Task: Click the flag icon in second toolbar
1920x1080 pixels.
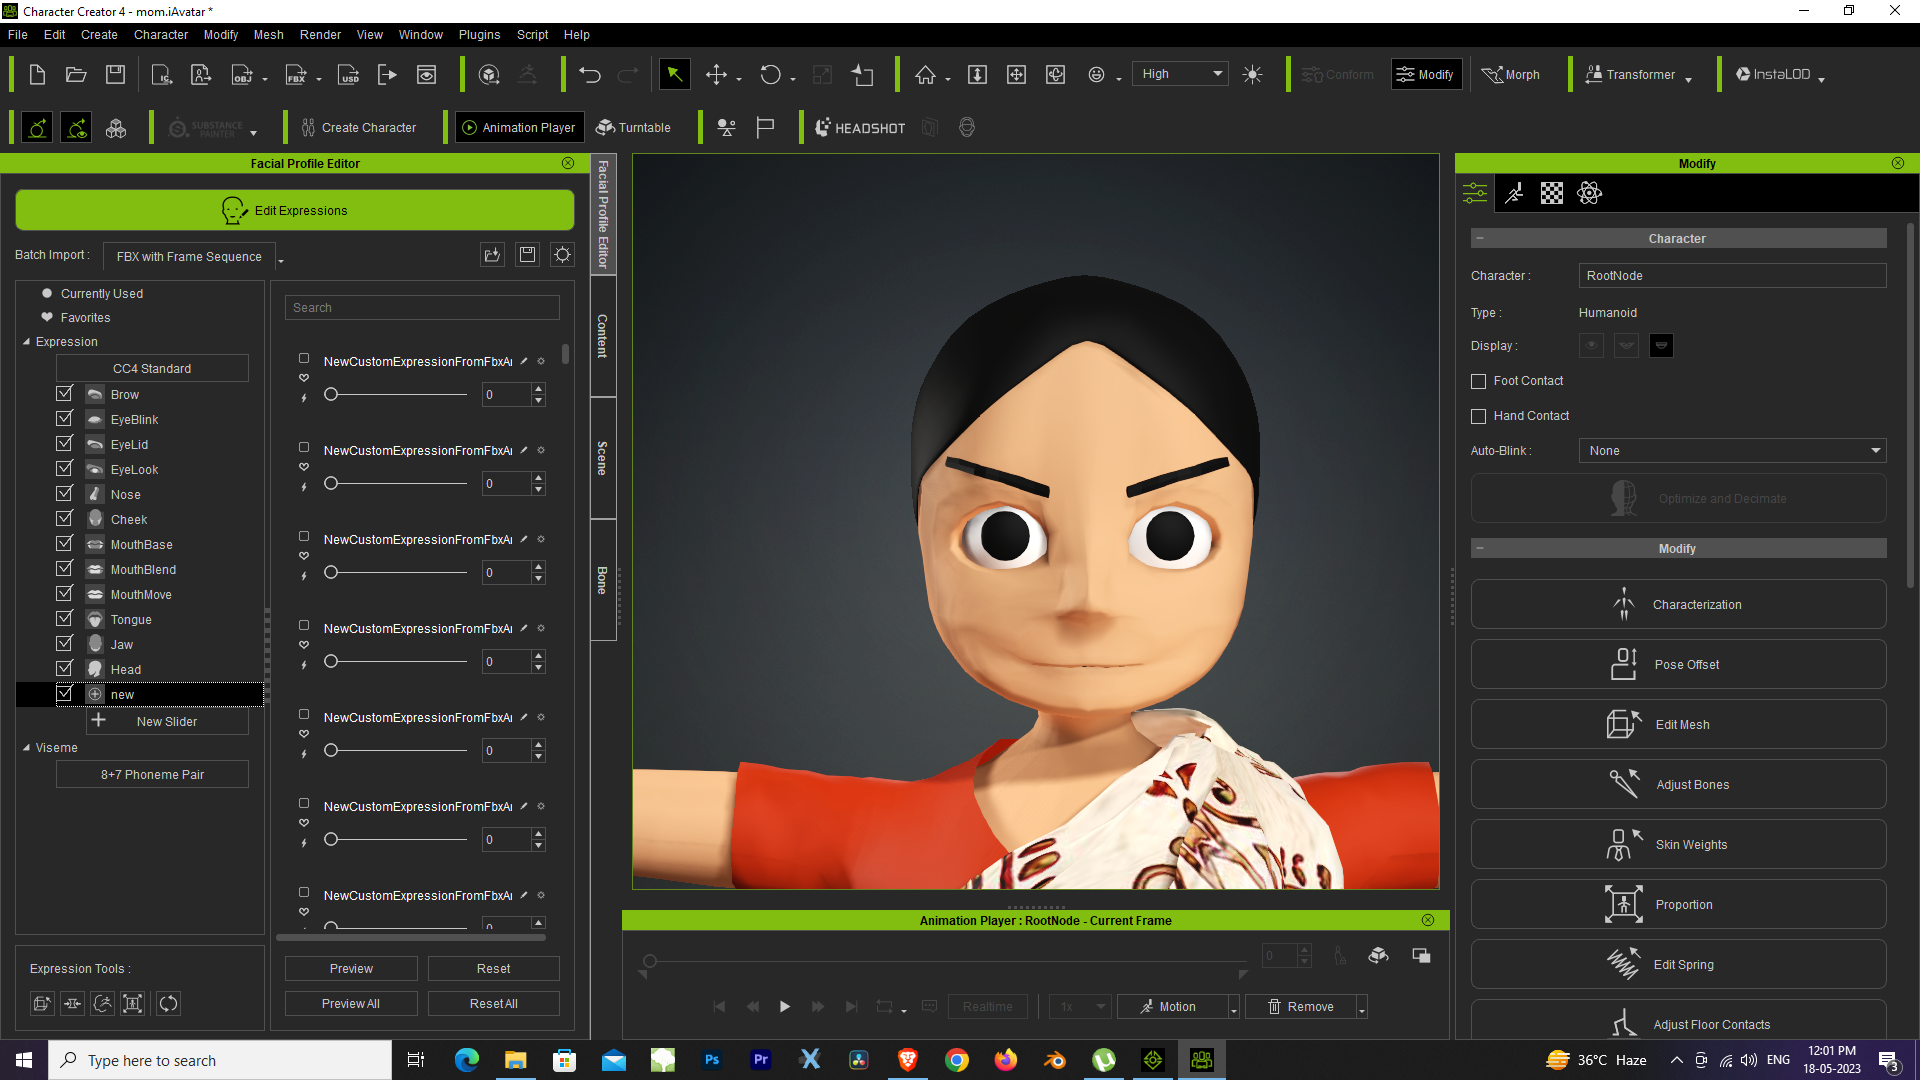Action: (765, 128)
